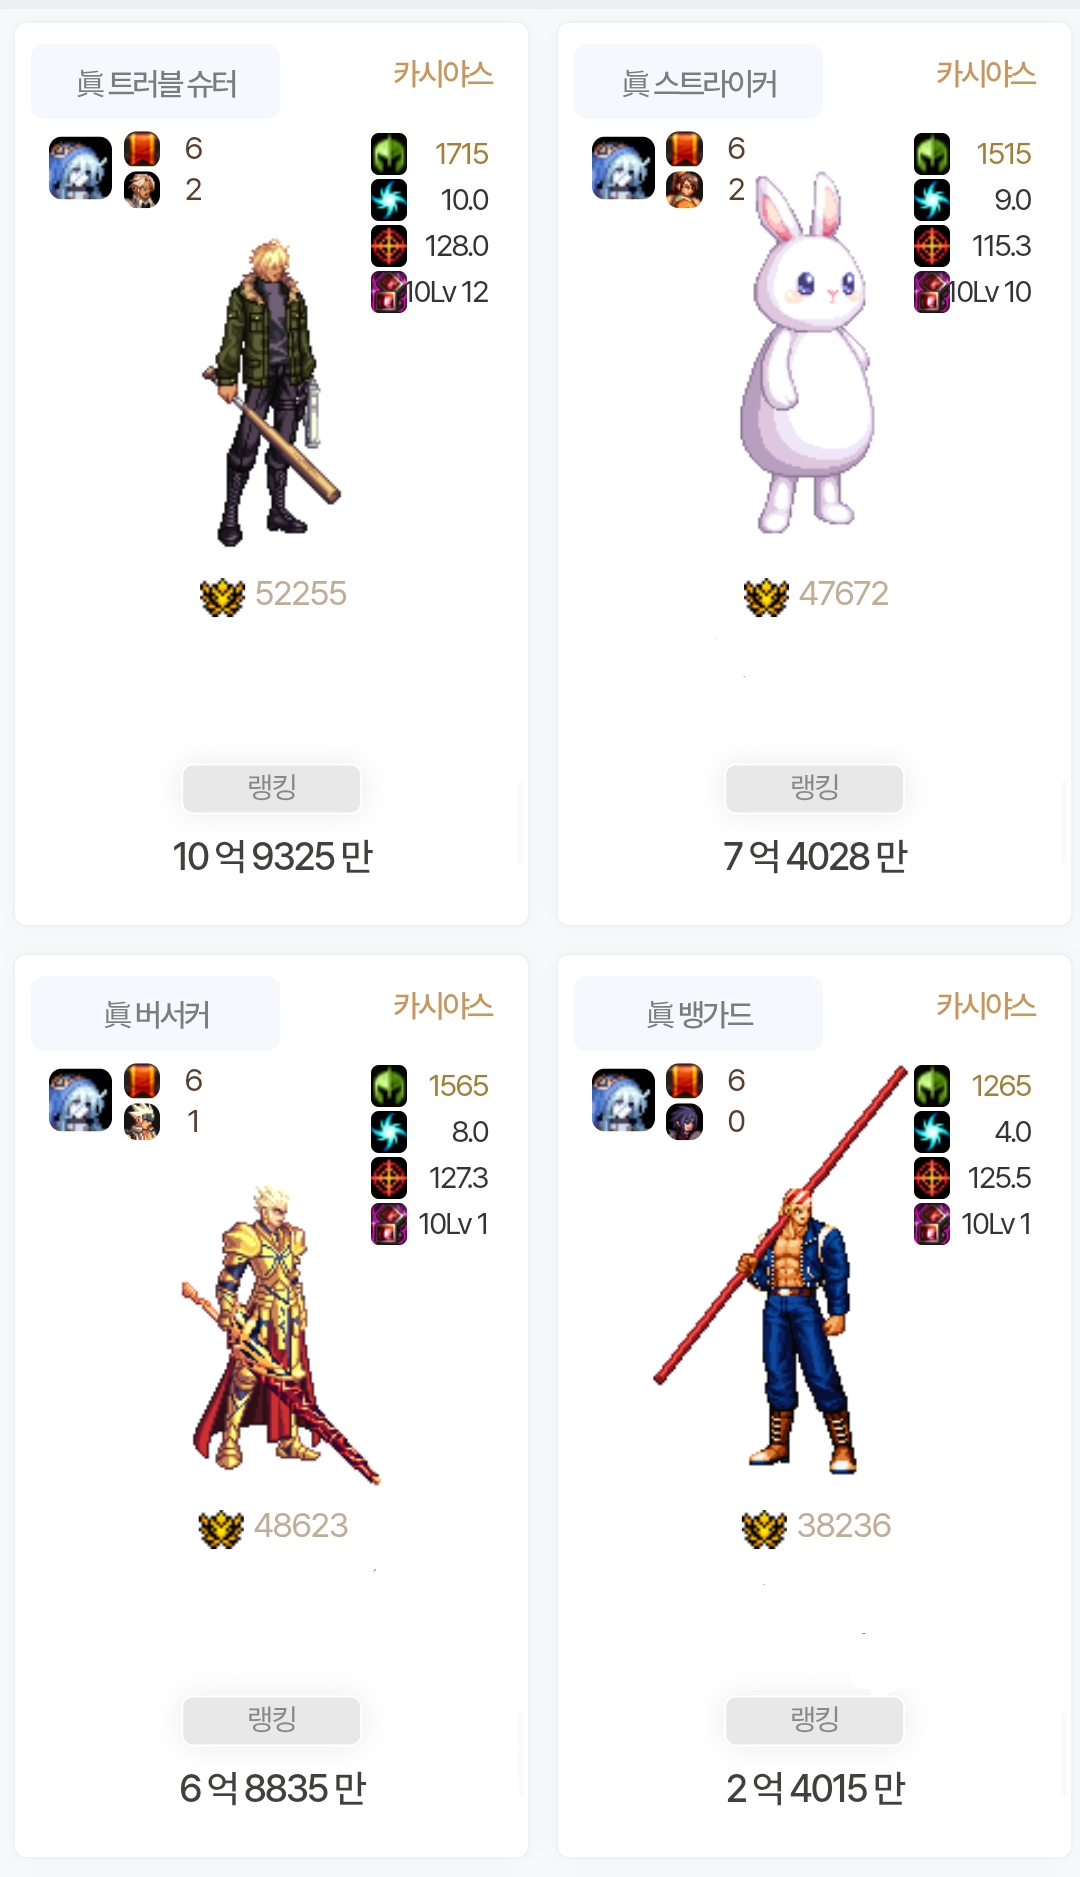Click the gold crest icon beside 38236
This screenshot has width=1080, height=1877.
(764, 1528)
